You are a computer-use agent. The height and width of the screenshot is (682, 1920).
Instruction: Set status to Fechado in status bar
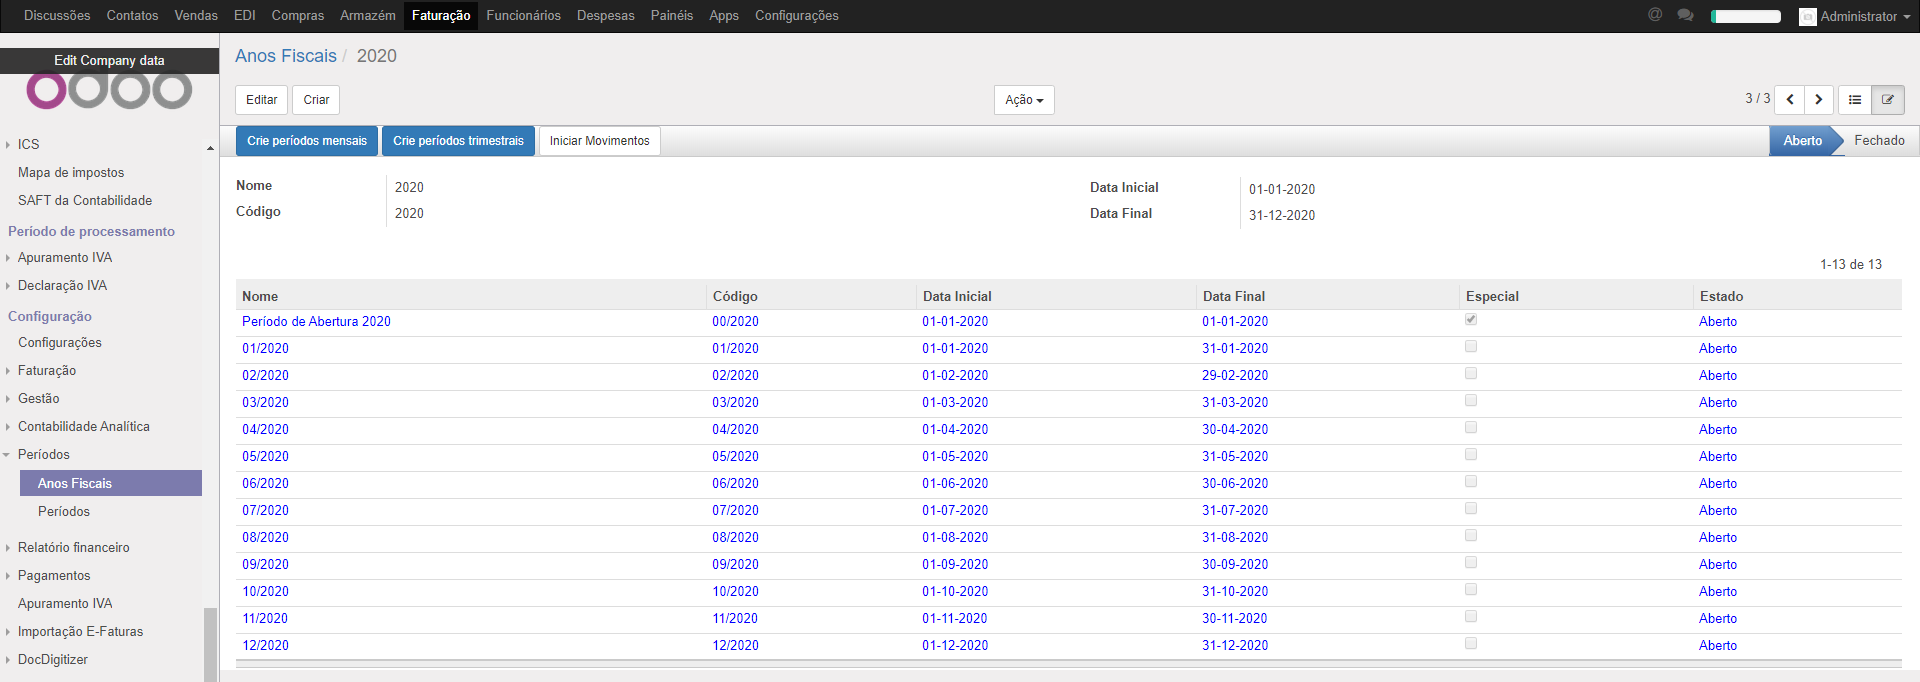tap(1879, 141)
